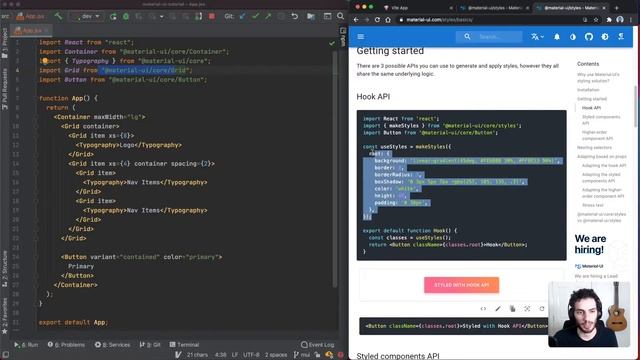Open the Event Log in the IDE
Screen dimensions: 640x360
(x=317, y=345)
